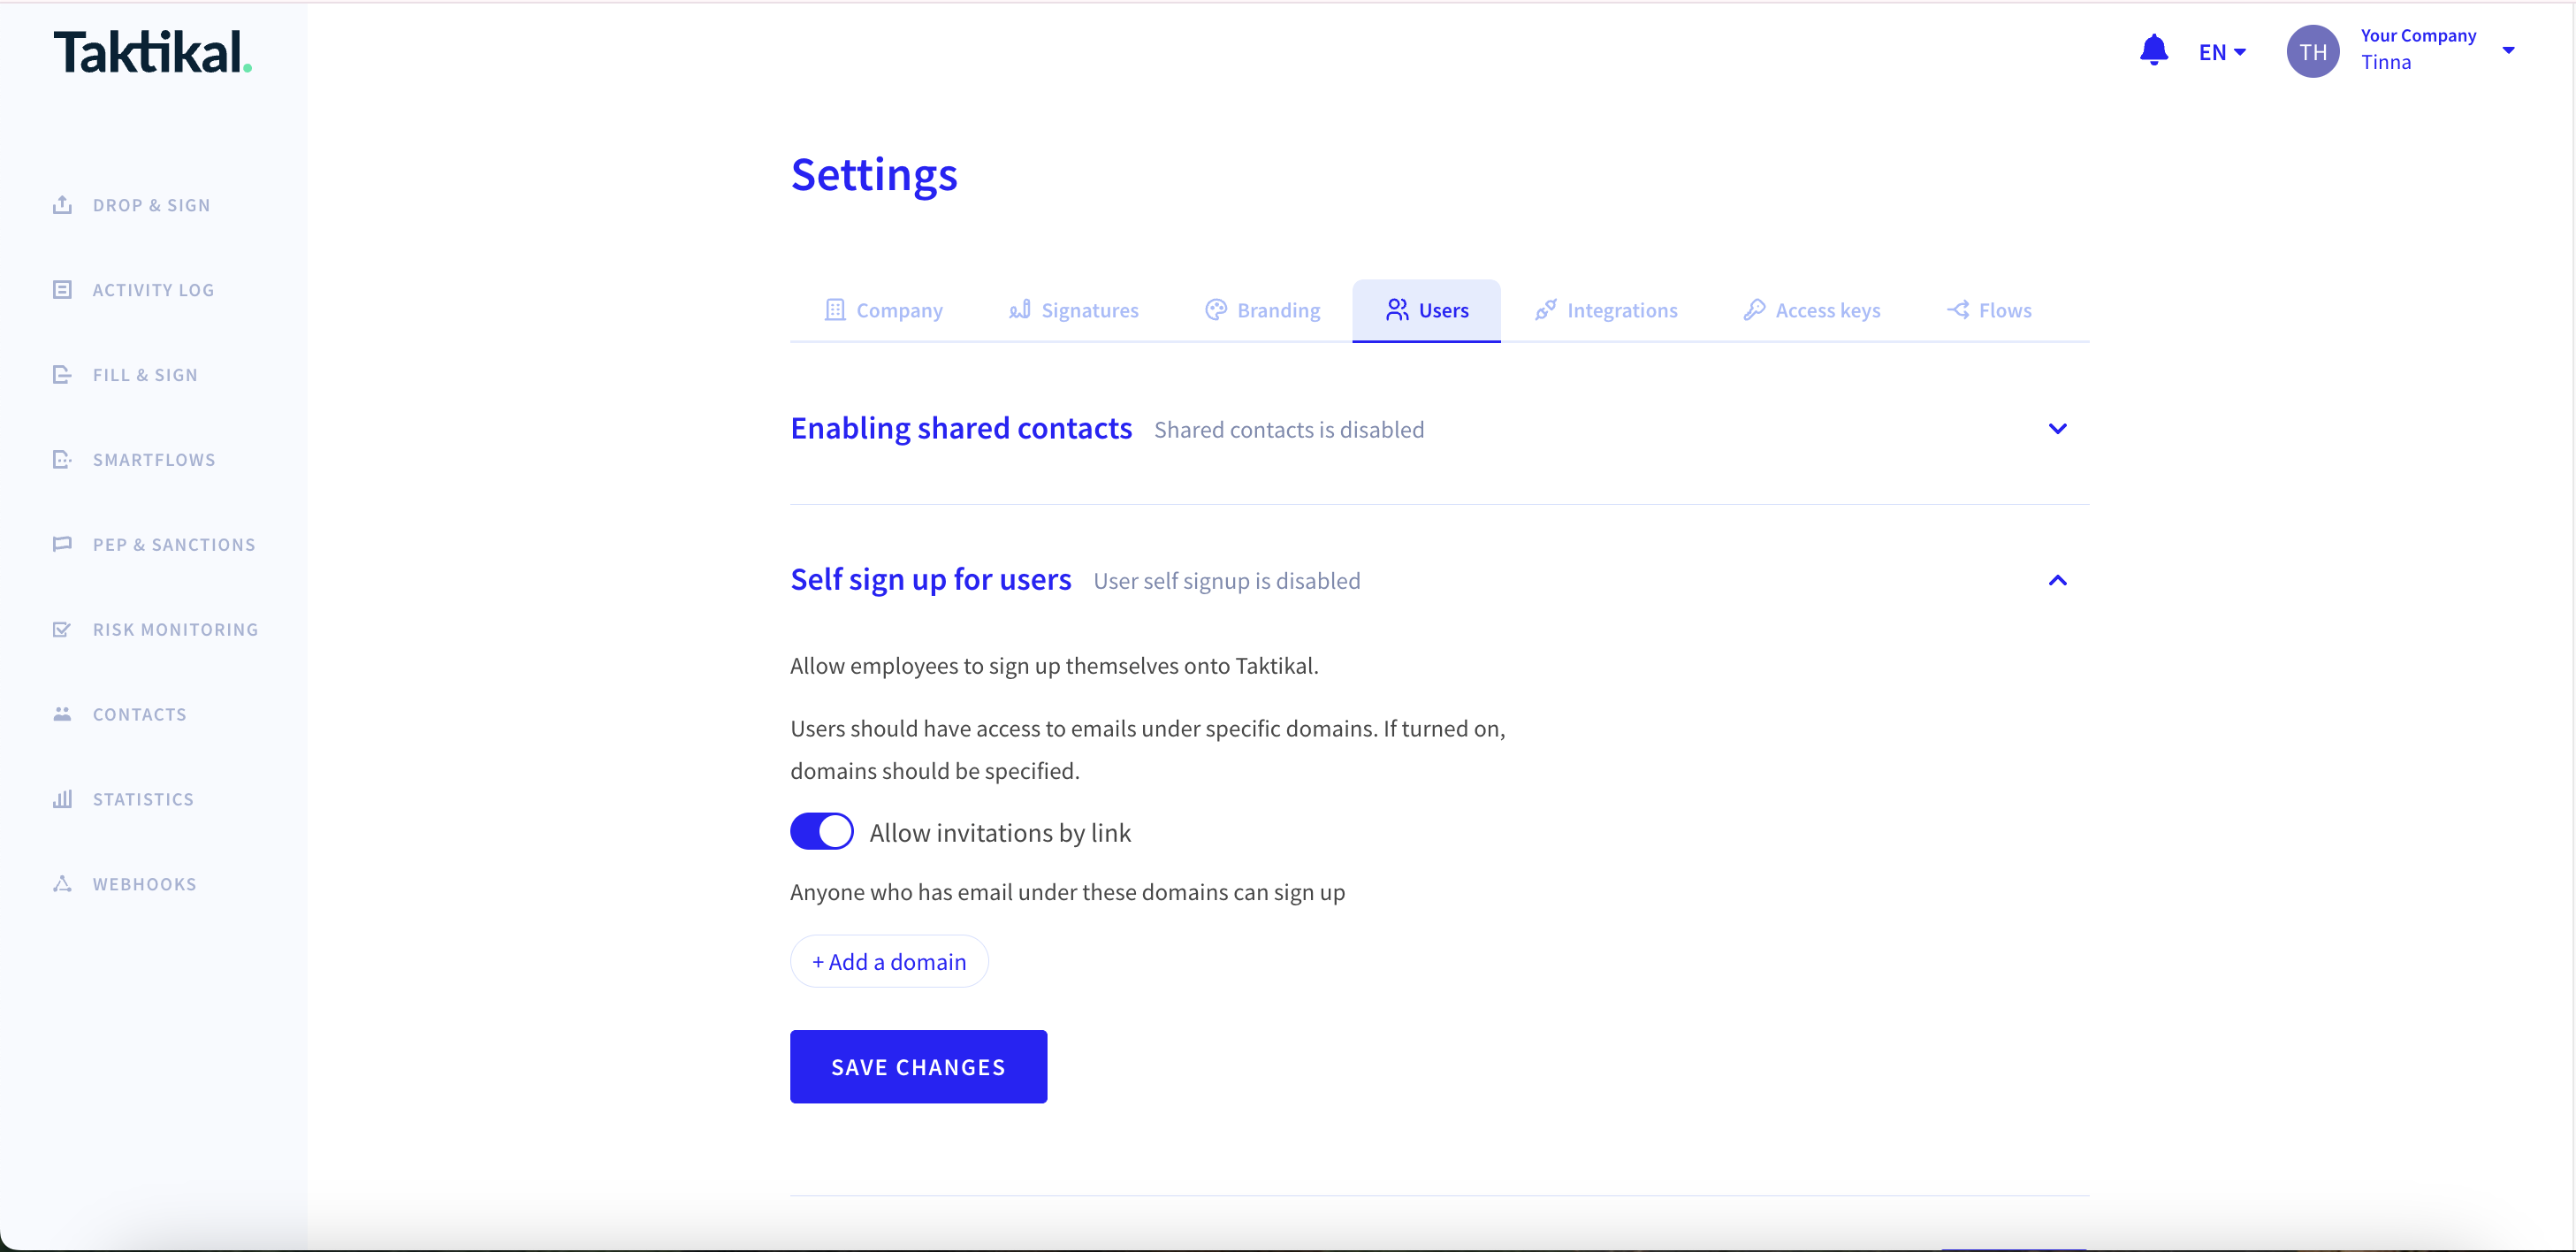This screenshot has height=1252, width=2576.
Task: Click the Activity Log sidebar icon
Action: pyautogui.click(x=62, y=290)
